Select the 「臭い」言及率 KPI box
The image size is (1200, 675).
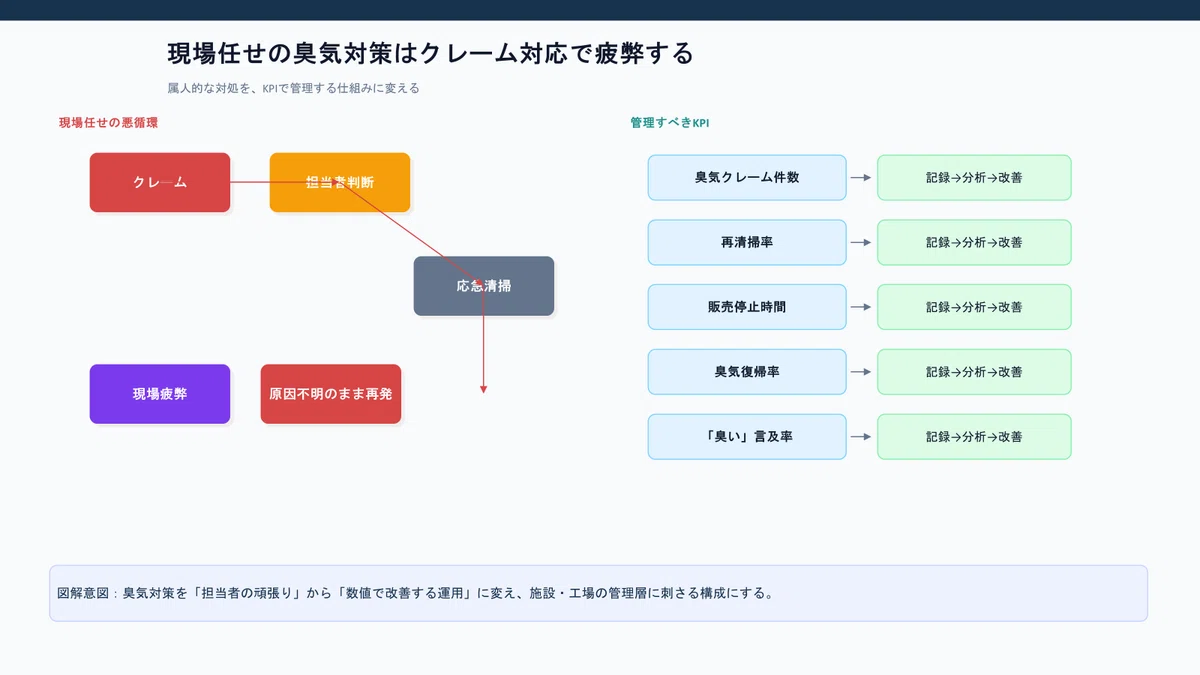747,437
